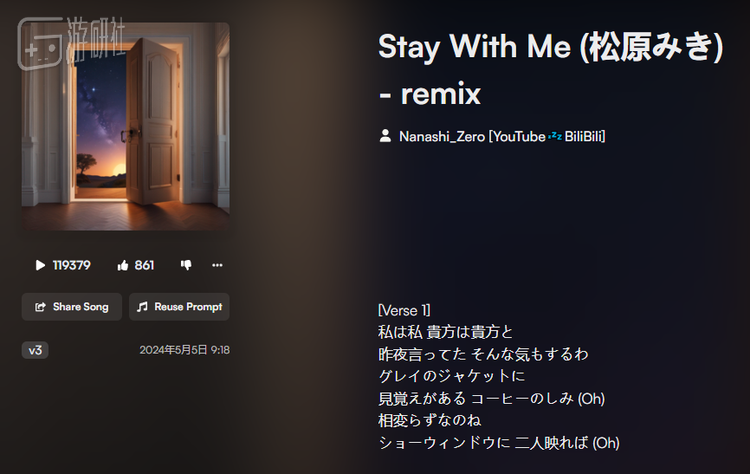Click the user avatar icon beside the artist name
The image size is (750, 474).
385,136
